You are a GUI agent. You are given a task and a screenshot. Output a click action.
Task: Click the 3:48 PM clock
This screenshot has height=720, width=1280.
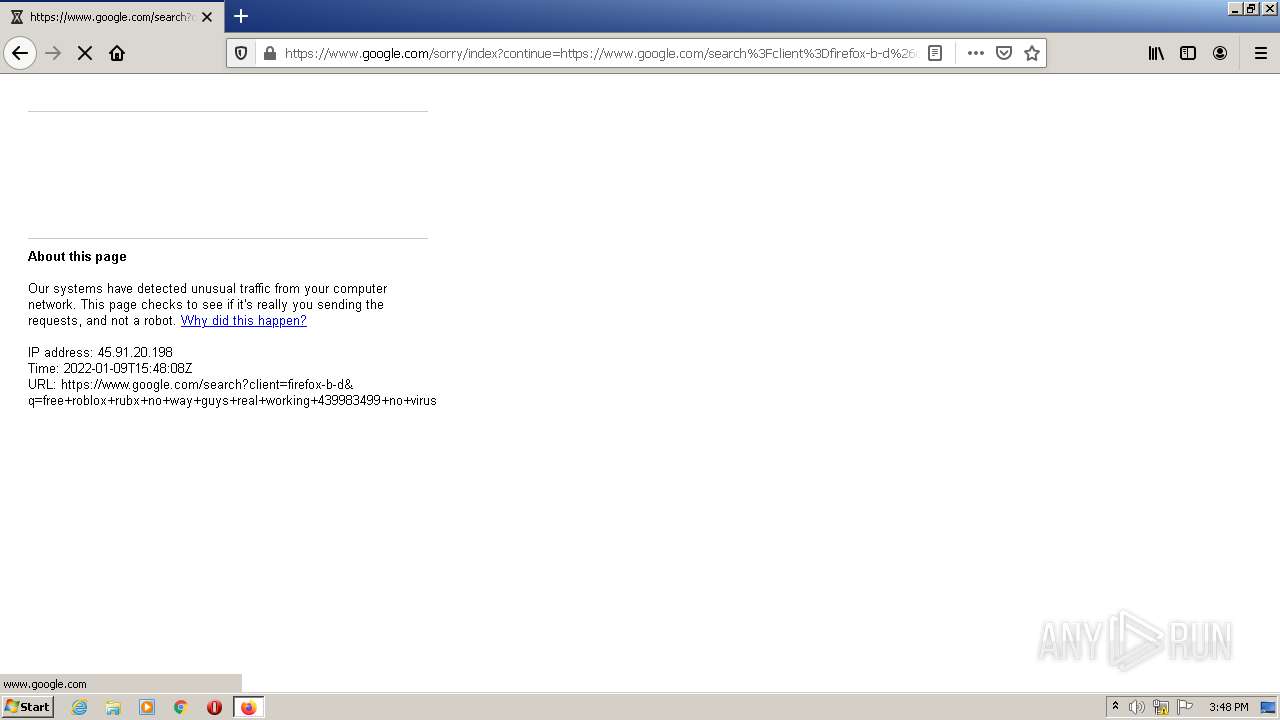point(1228,707)
